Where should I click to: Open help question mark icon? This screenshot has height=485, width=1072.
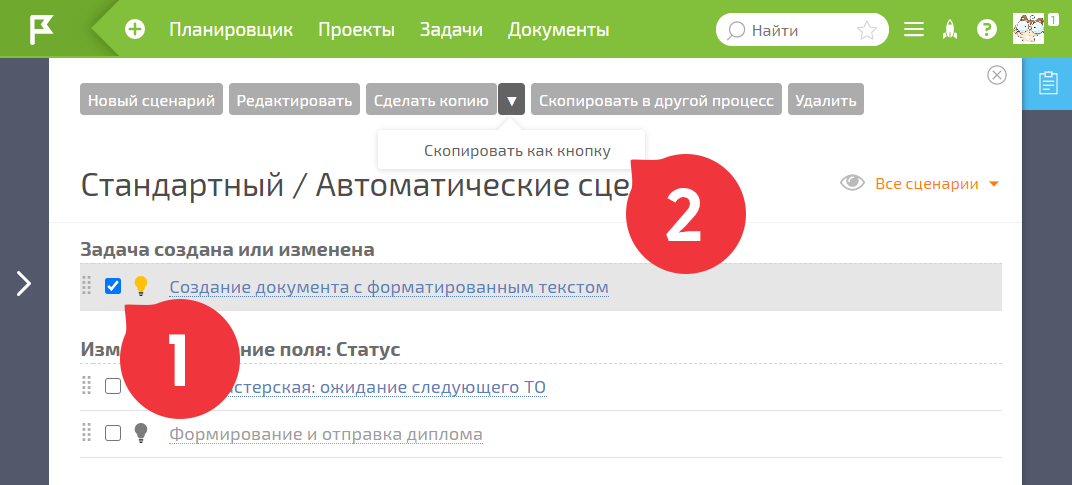[987, 29]
